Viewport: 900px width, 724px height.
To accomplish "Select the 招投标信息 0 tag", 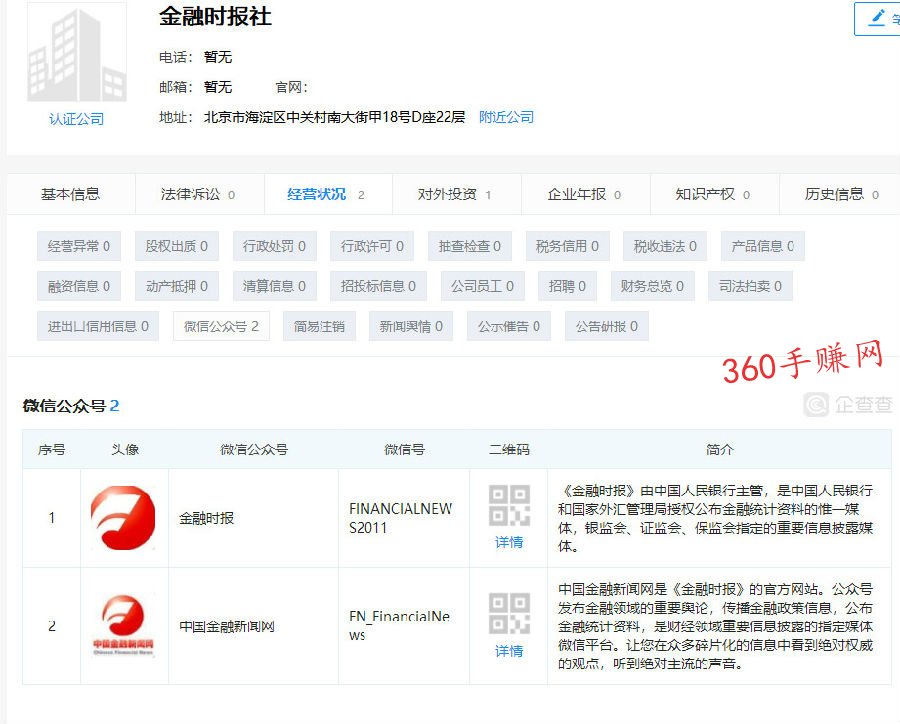I will point(378,286).
